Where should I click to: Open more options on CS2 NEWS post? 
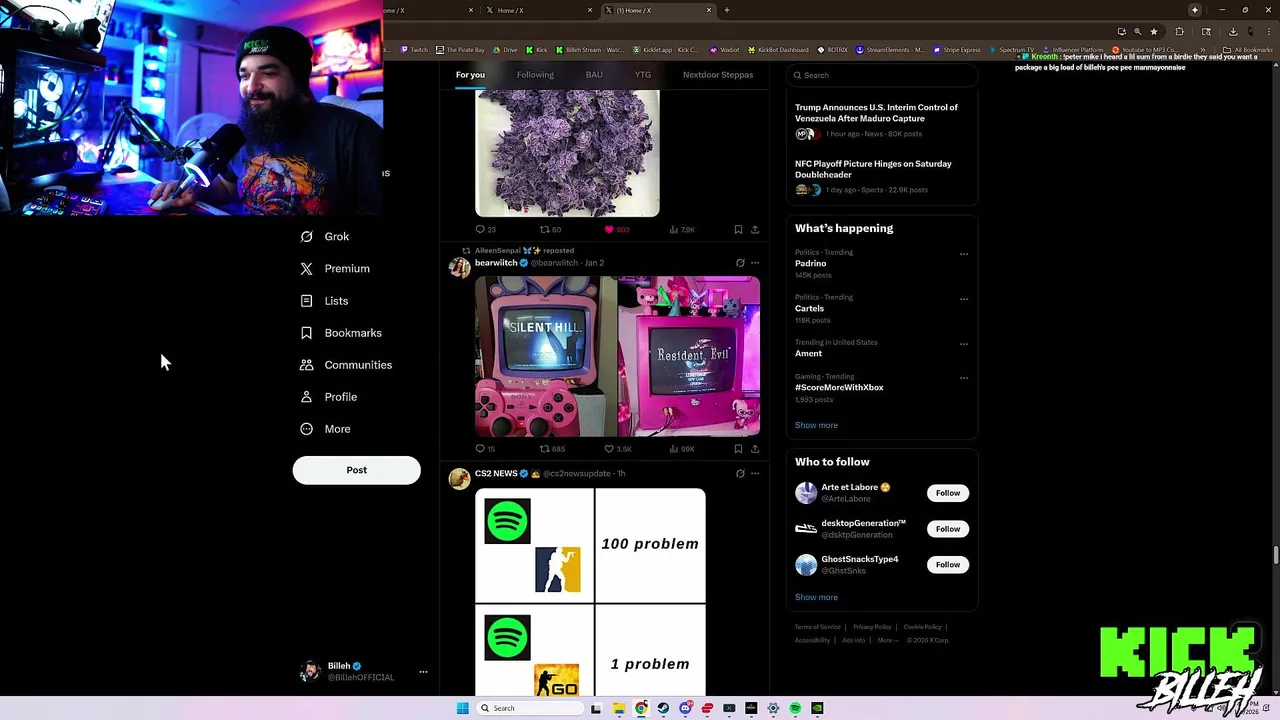pos(755,474)
